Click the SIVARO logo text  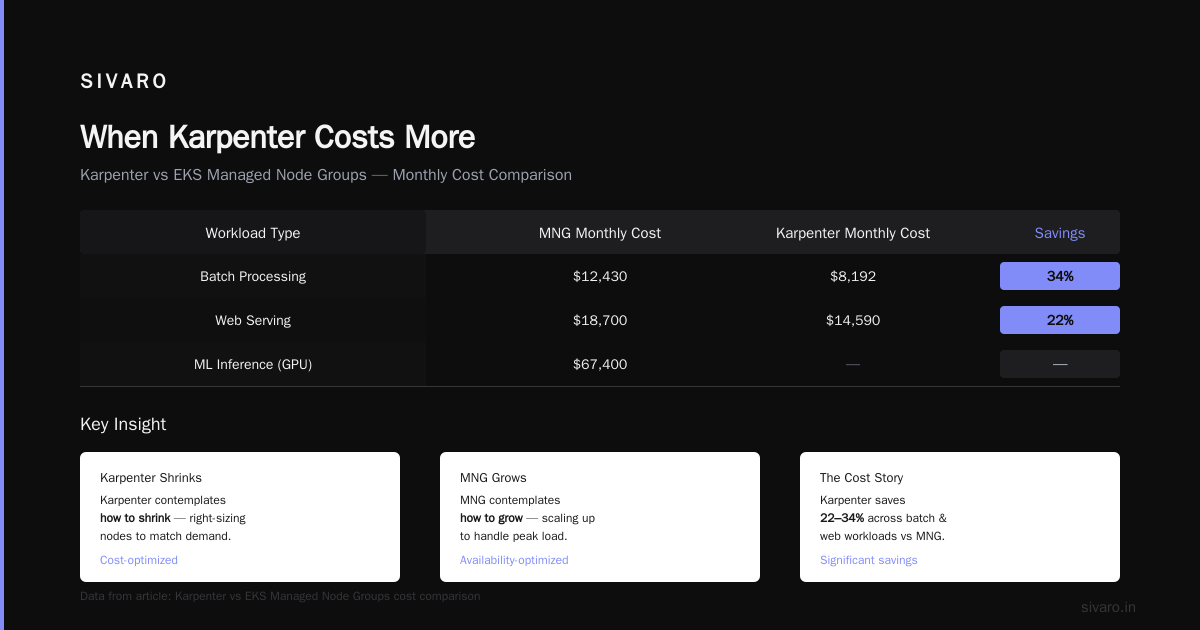[124, 82]
